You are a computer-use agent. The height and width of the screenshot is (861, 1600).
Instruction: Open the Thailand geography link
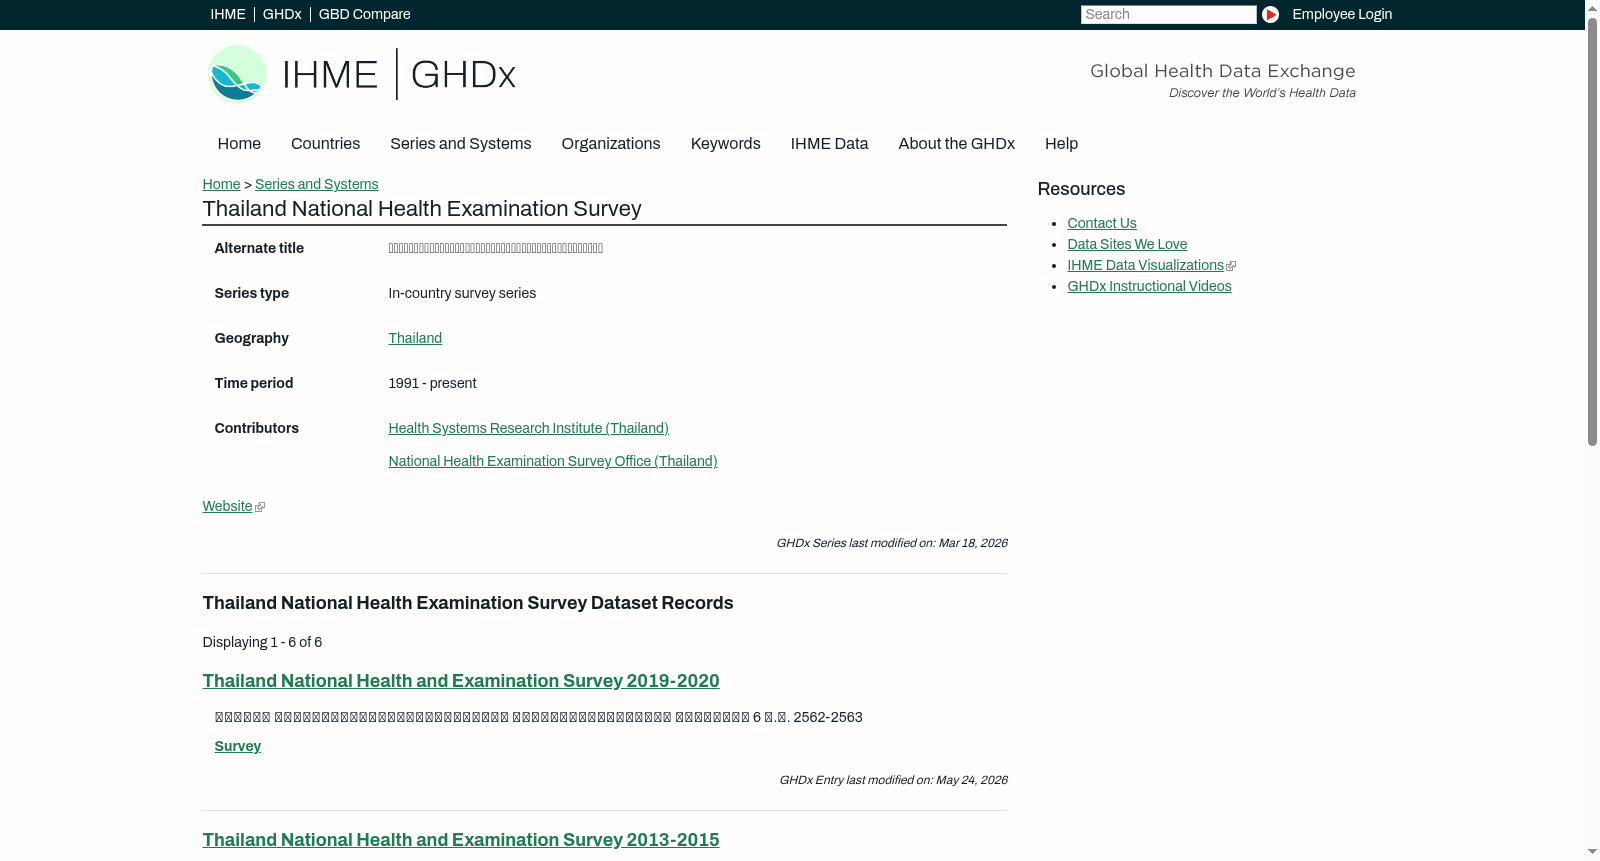(415, 338)
